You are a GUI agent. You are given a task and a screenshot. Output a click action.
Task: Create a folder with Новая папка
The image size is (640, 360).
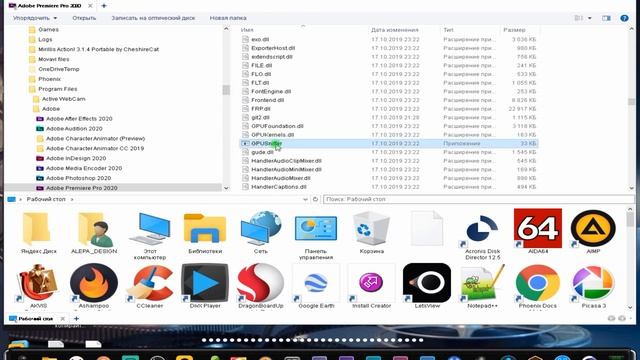228,18
